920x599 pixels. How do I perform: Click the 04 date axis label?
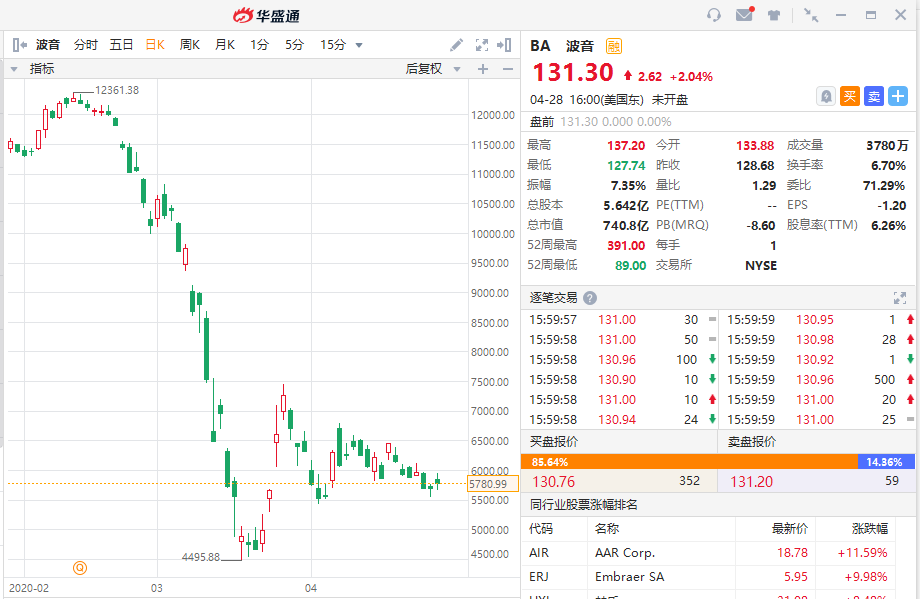[x=311, y=588]
